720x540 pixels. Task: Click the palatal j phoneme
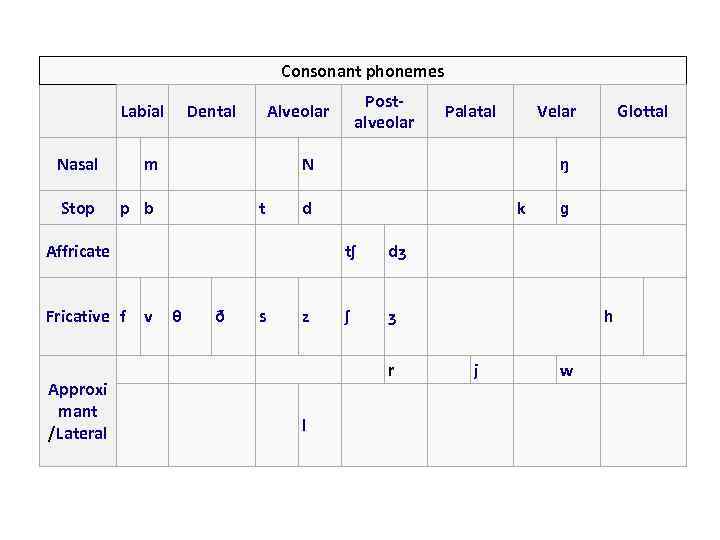(x=476, y=370)
